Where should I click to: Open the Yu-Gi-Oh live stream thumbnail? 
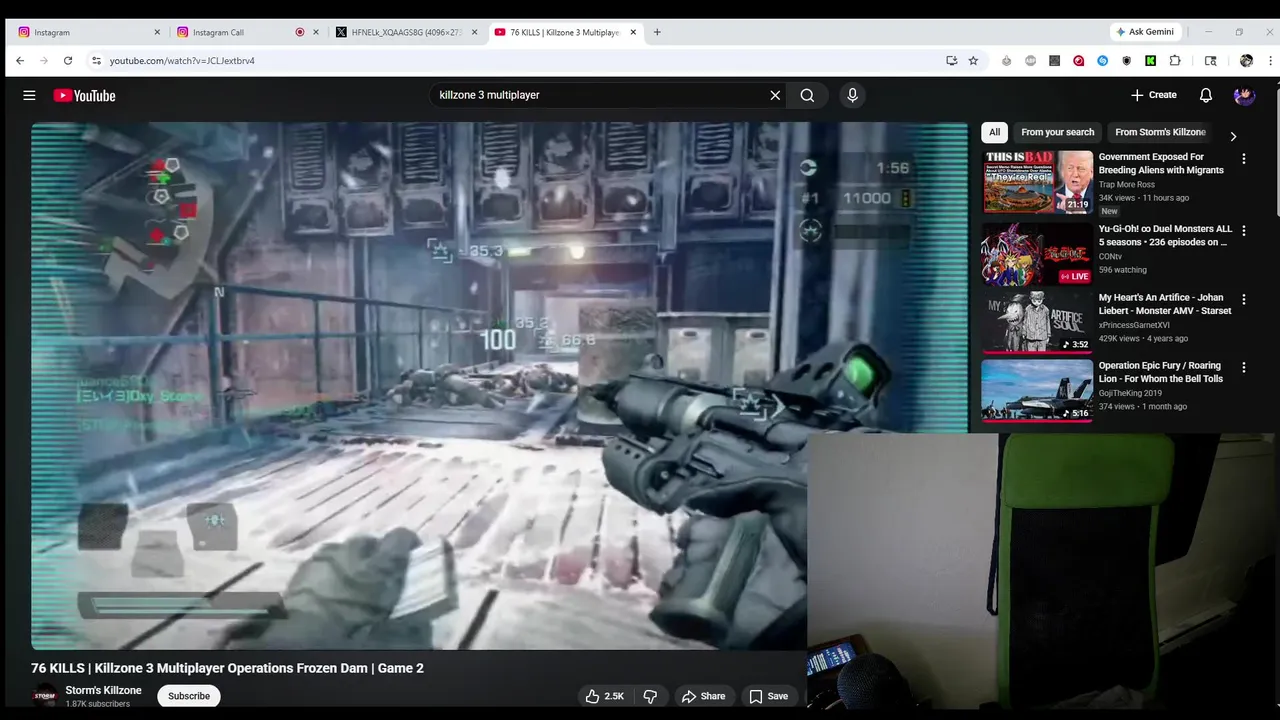point(1037,253)
